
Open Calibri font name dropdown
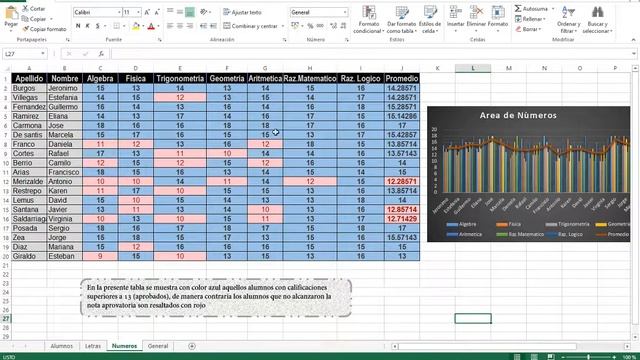click(119, 13)
